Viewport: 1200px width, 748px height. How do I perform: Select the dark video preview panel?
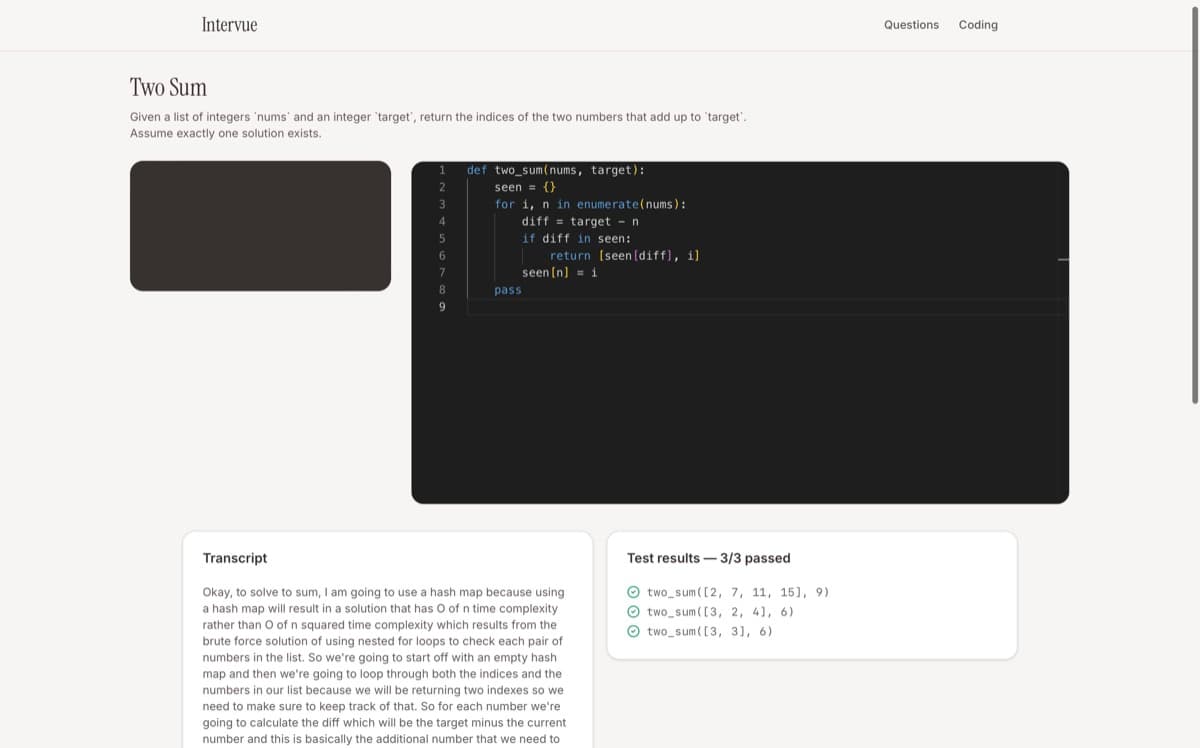260,226
